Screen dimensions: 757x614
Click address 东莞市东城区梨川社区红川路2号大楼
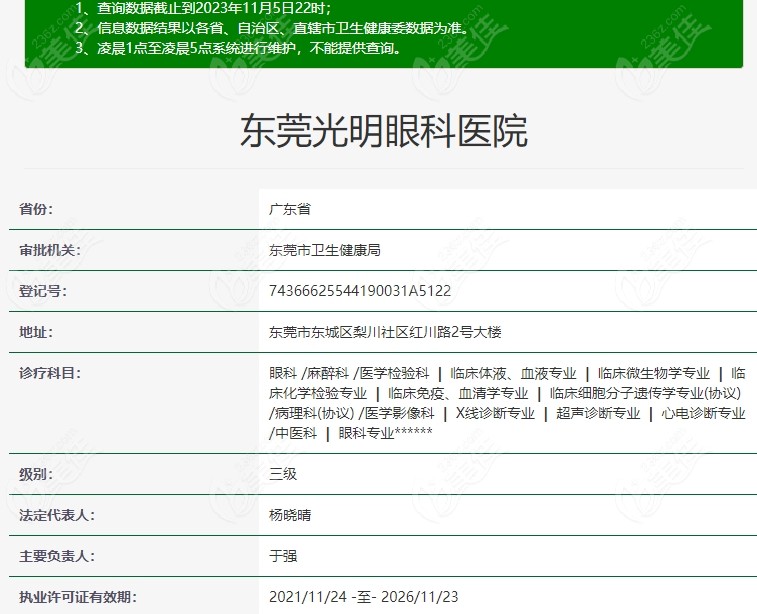tap(385, 332)
